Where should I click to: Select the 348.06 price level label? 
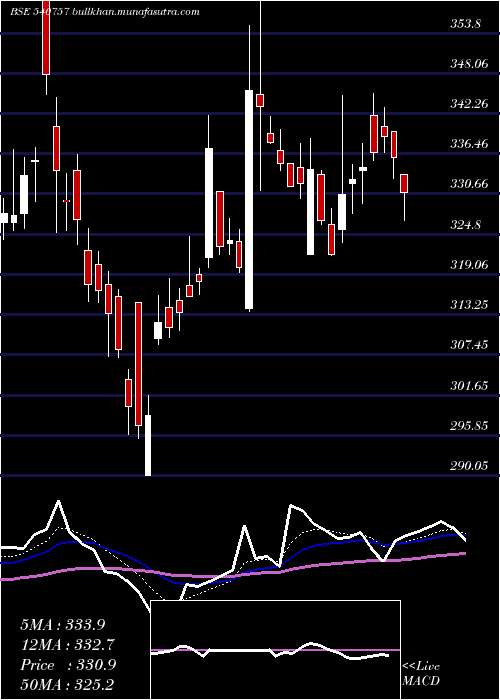pos(468,64)
